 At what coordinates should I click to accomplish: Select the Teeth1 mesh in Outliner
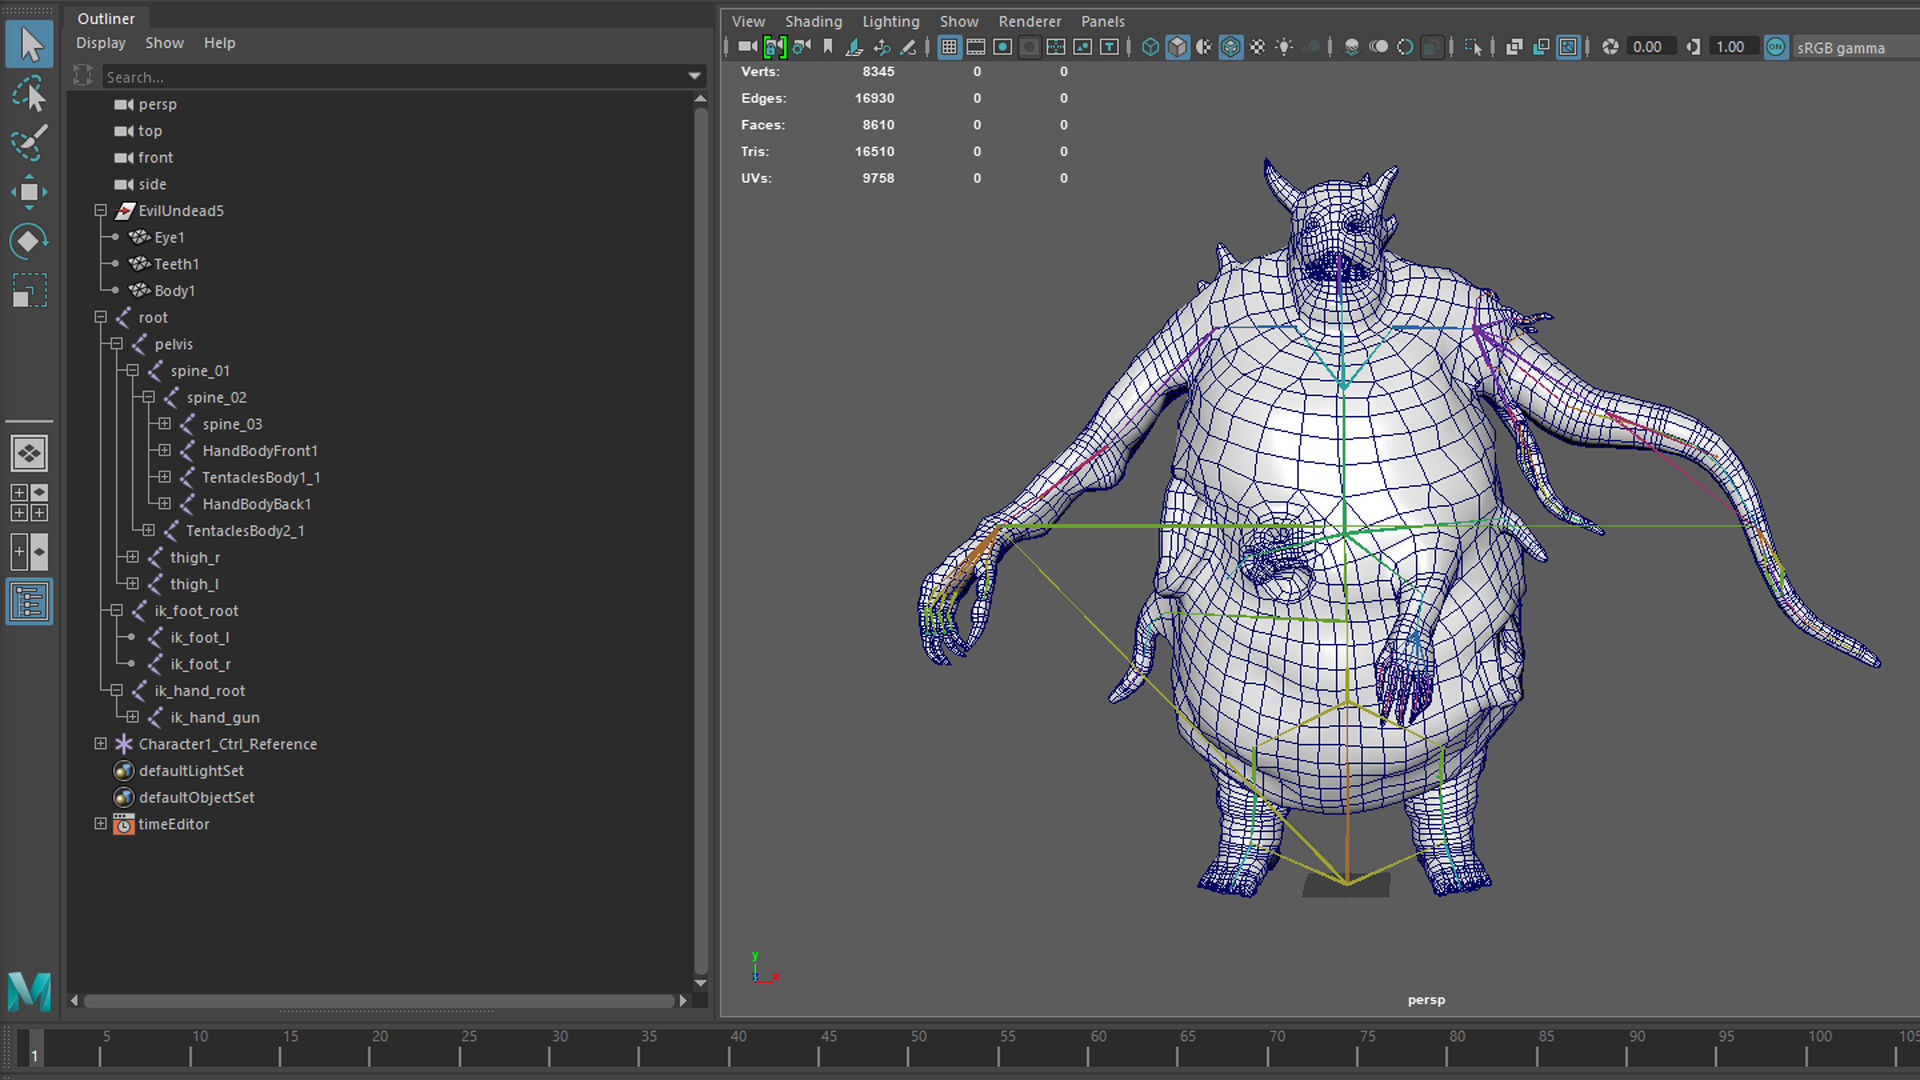[x=176, y=264]
